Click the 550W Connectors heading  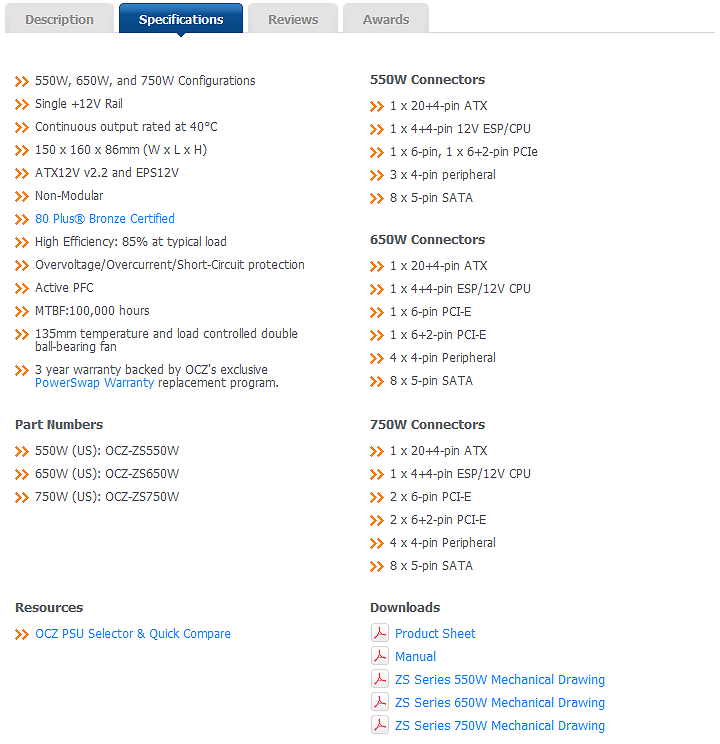pos(428,80)
